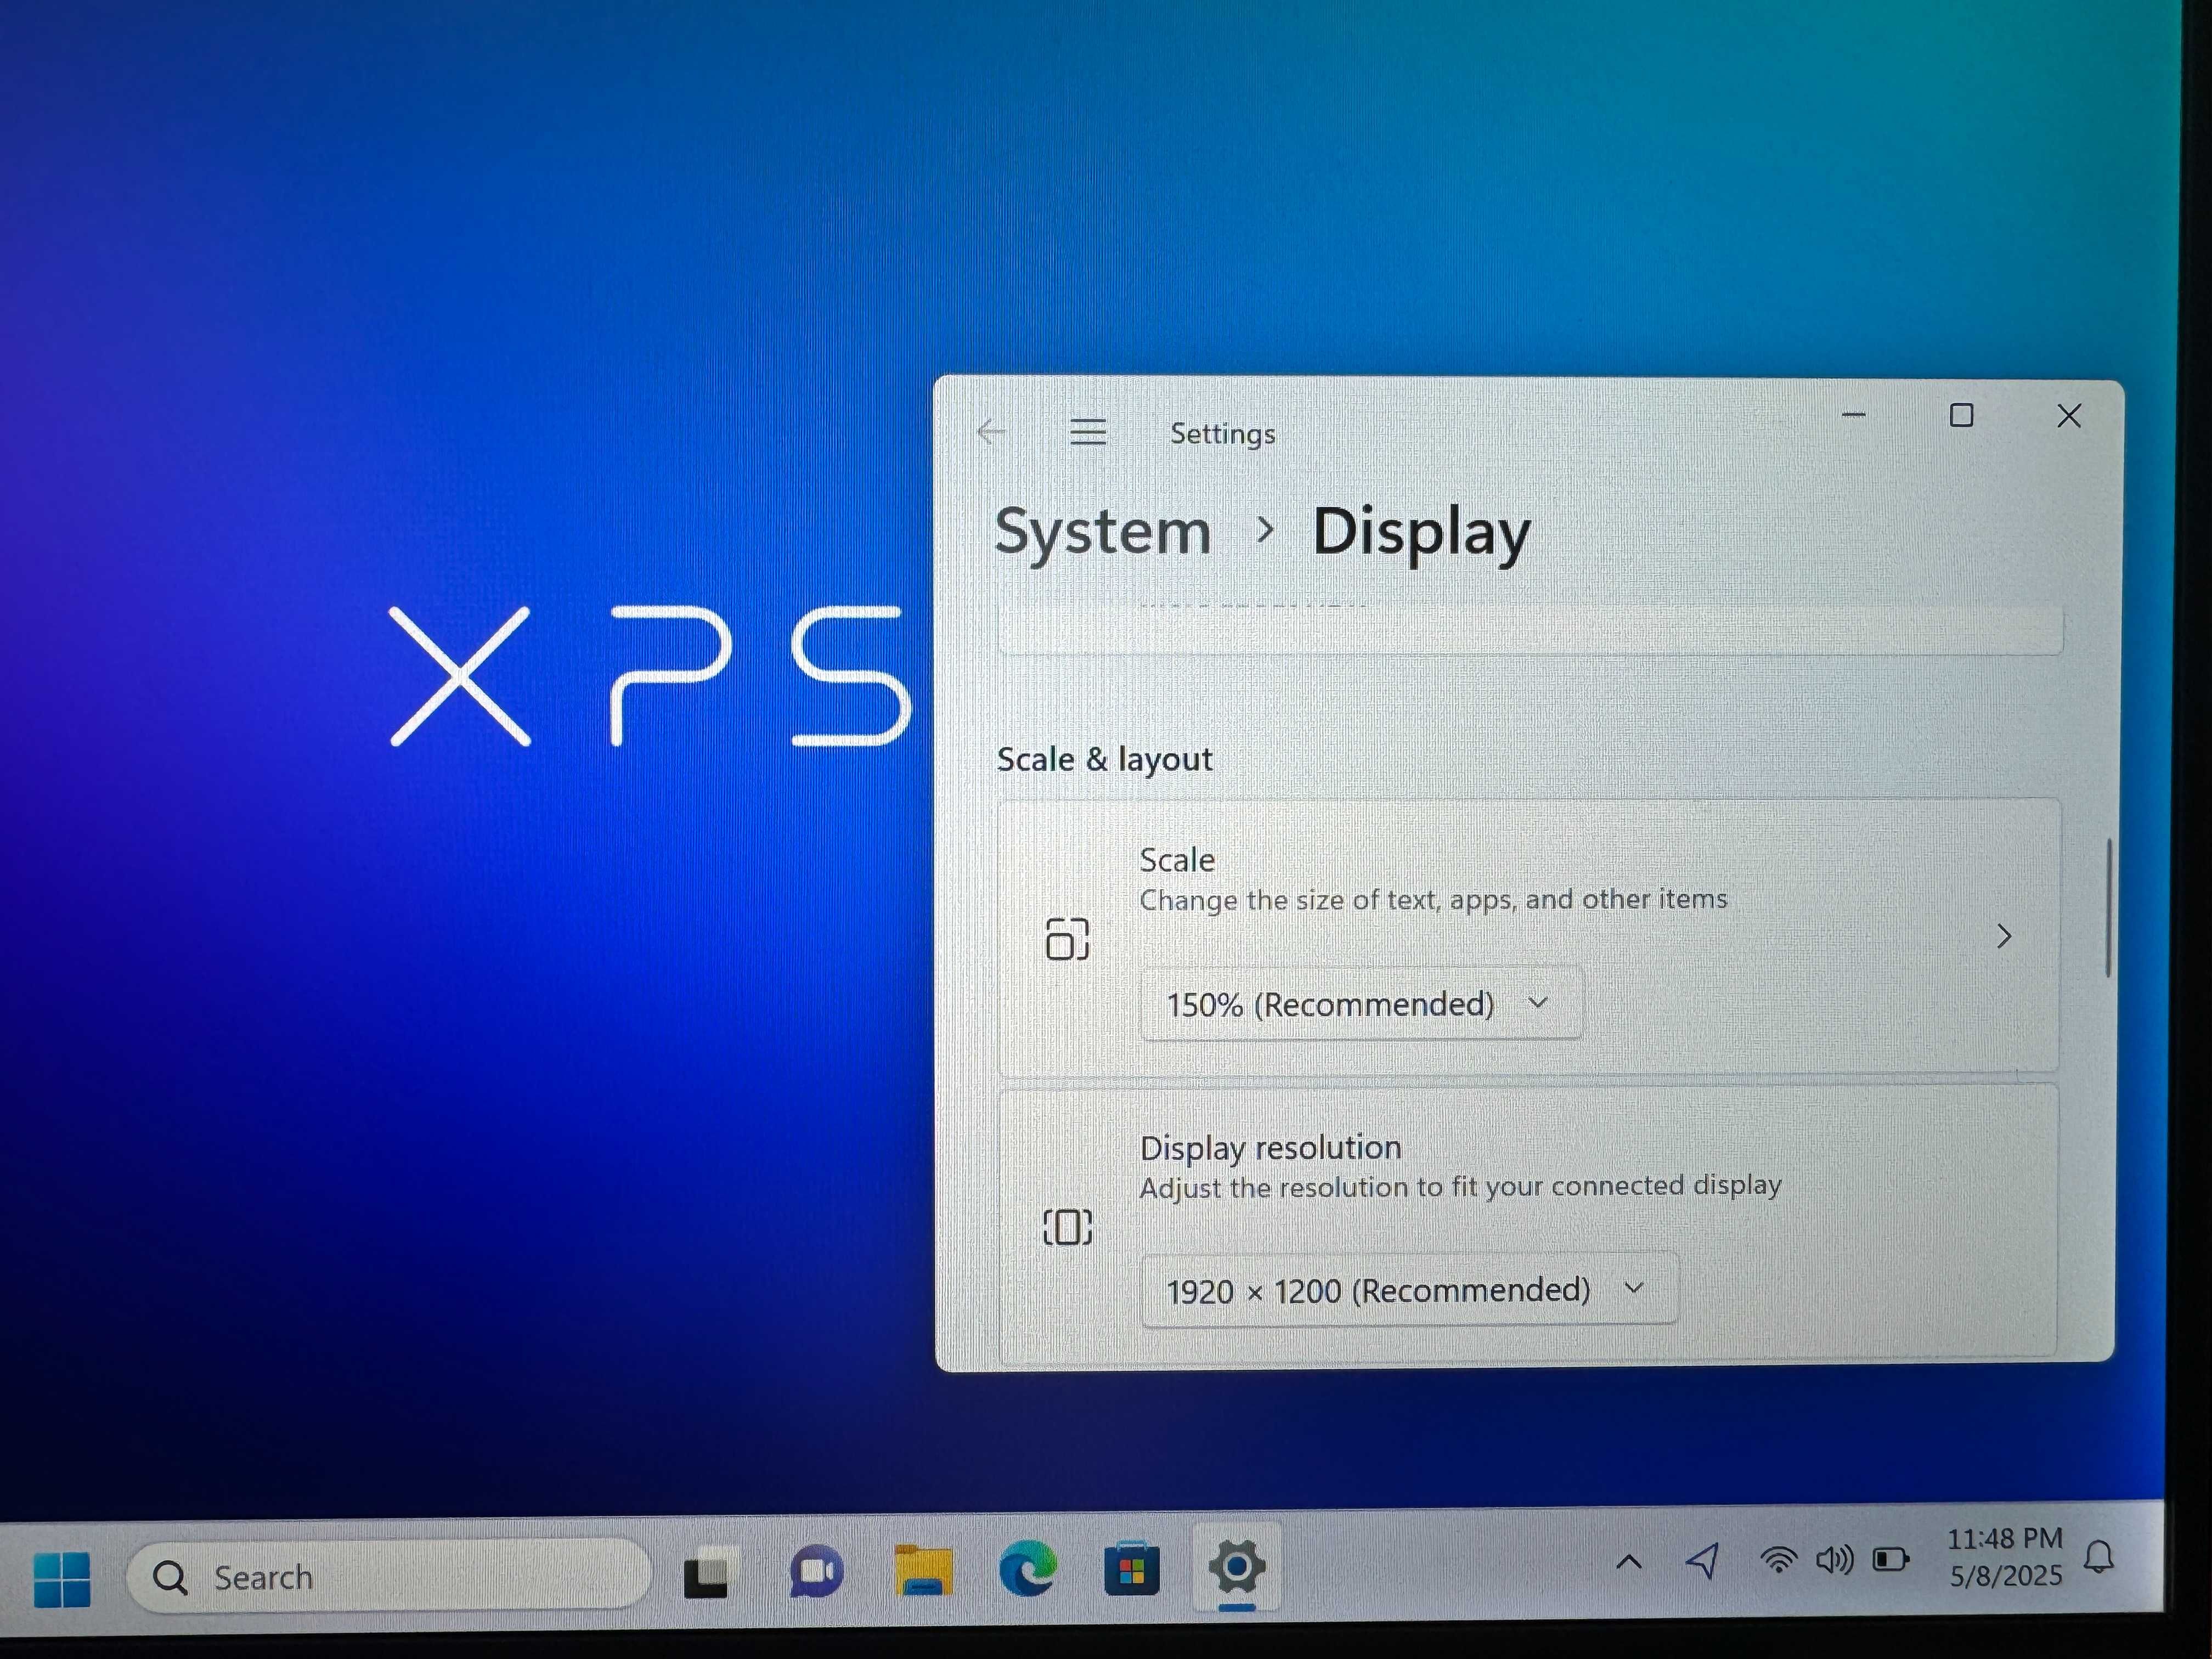Show hidden system tray icons
This screenshot has height=1659, width=2212.
click(x=1629, y=1562)
